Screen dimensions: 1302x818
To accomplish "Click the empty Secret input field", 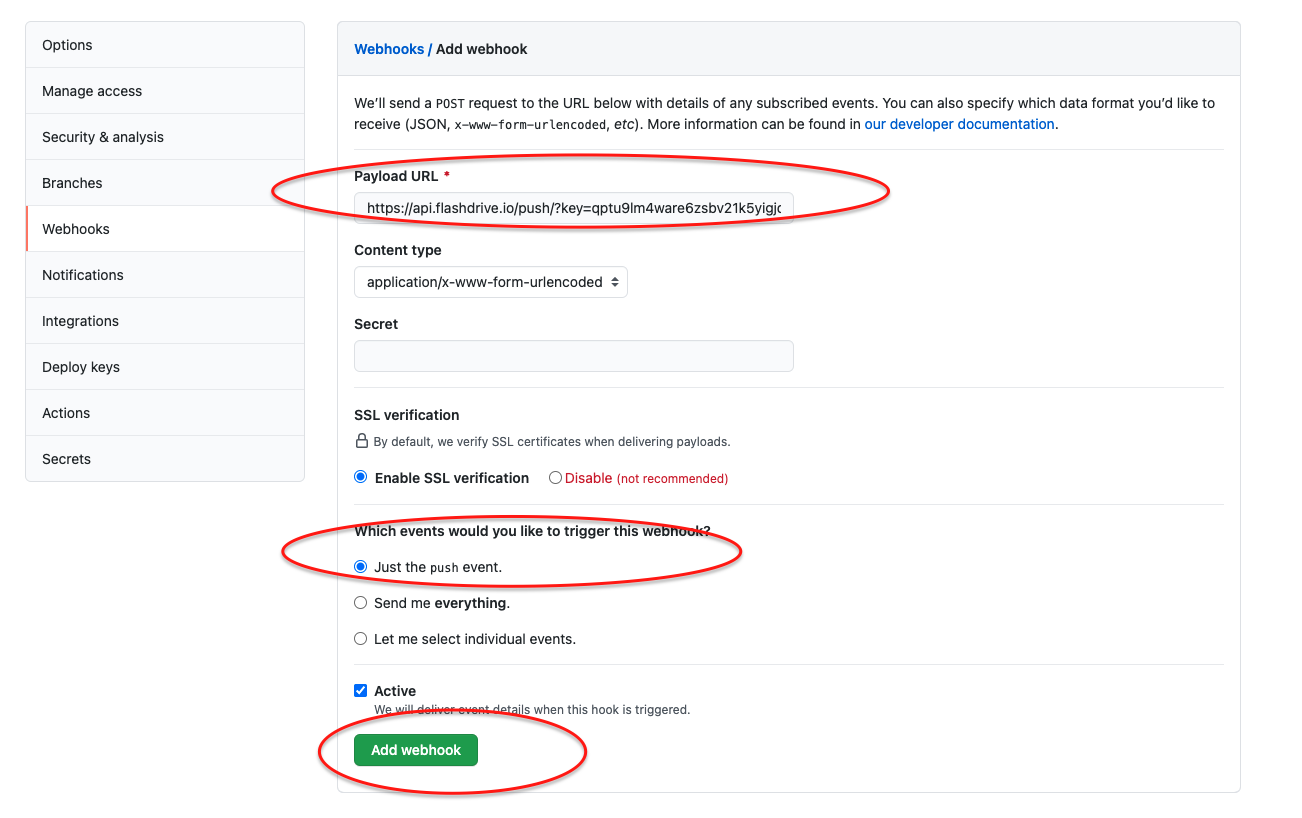I will (573, 356).
